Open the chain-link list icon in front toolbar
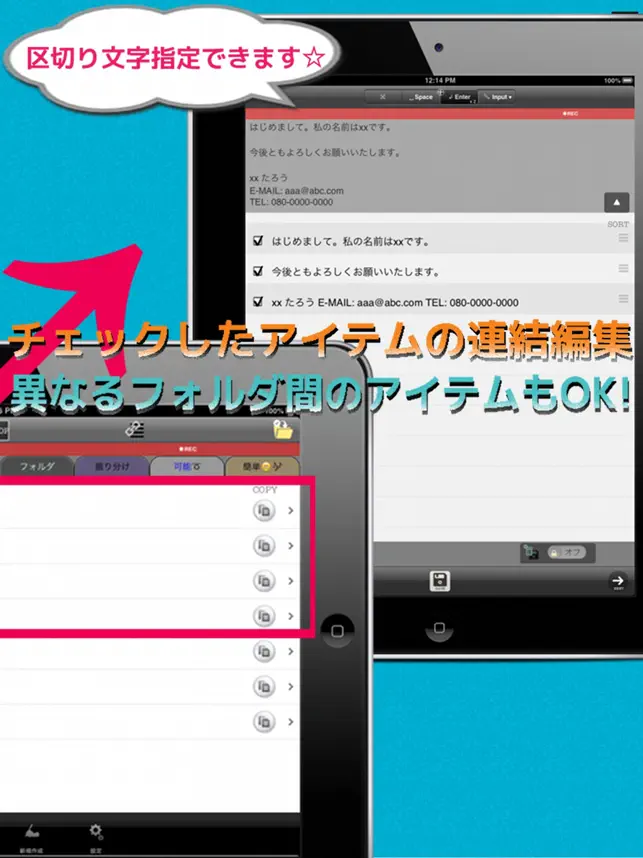Screen dimensions: 643x858 tap(135, 430)
